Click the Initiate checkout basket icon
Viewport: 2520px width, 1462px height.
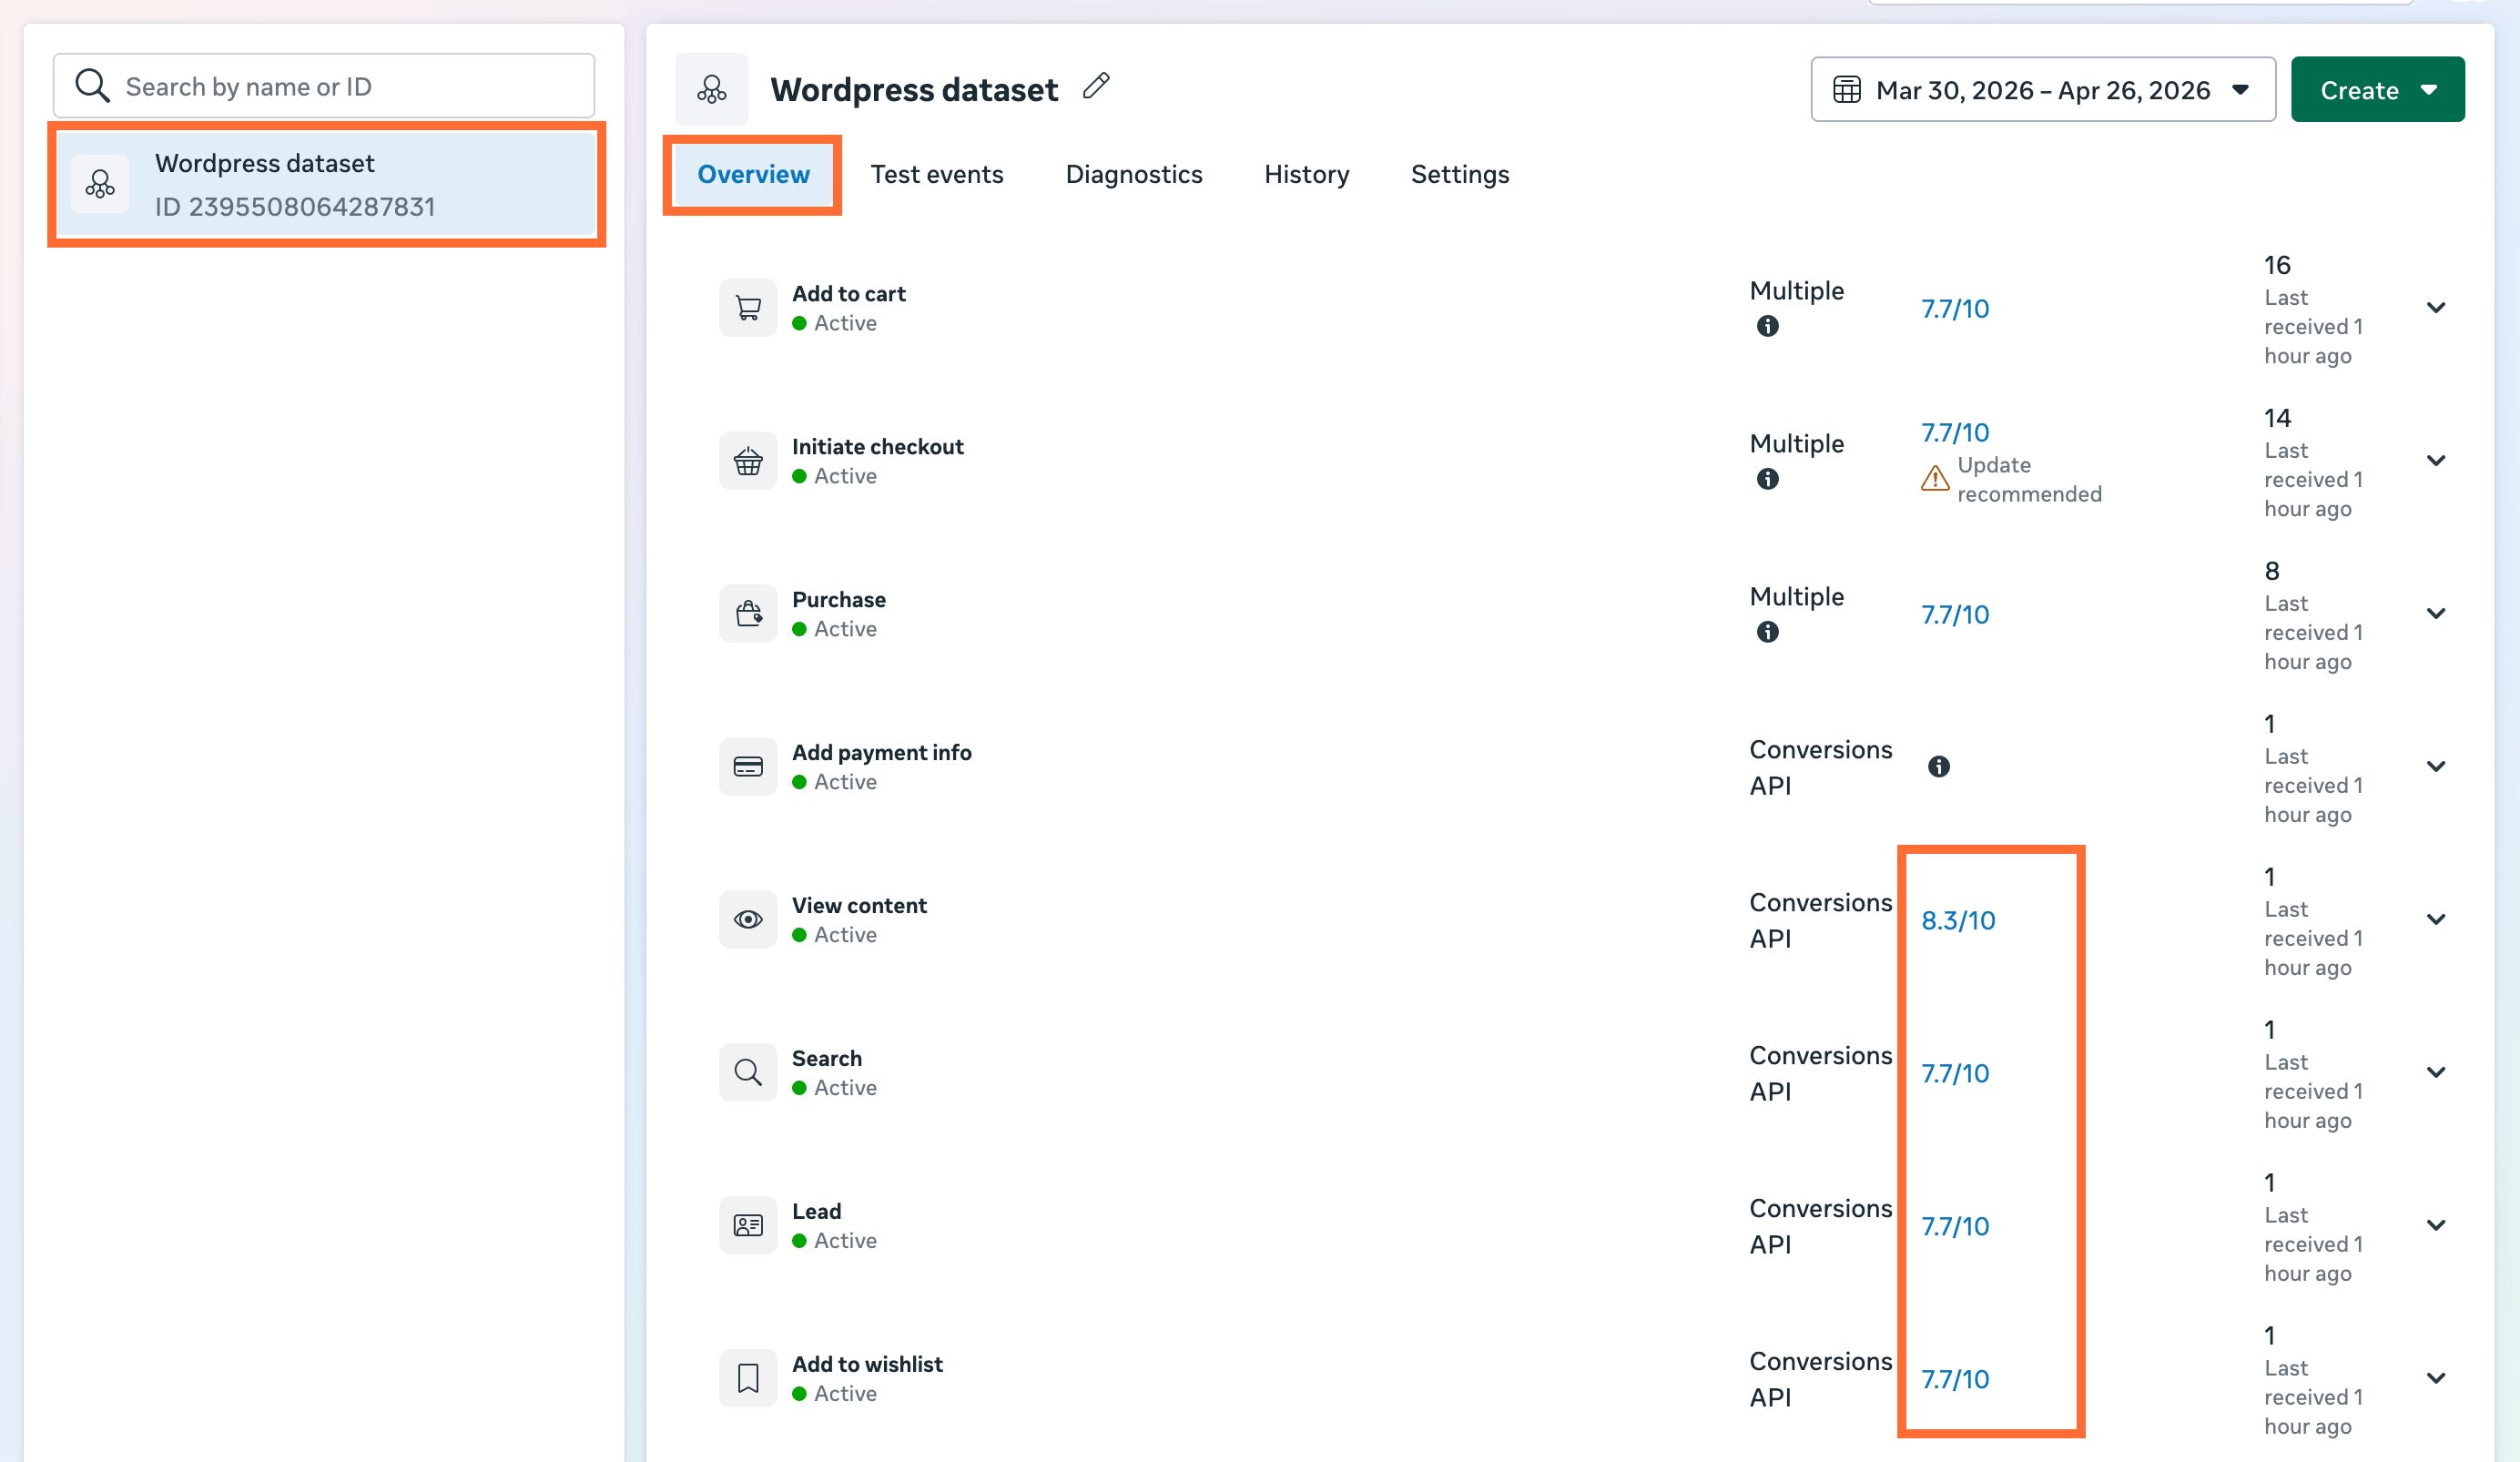click(748, 461)
